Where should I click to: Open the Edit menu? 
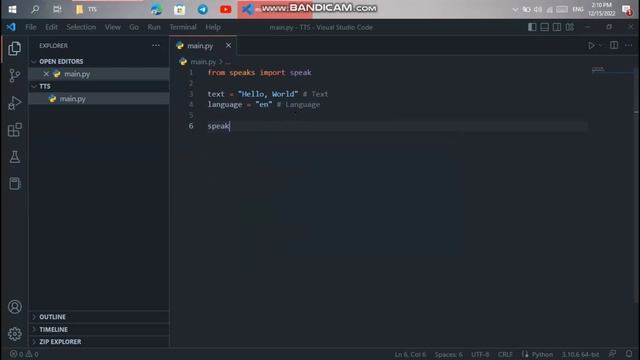point(51,27)
